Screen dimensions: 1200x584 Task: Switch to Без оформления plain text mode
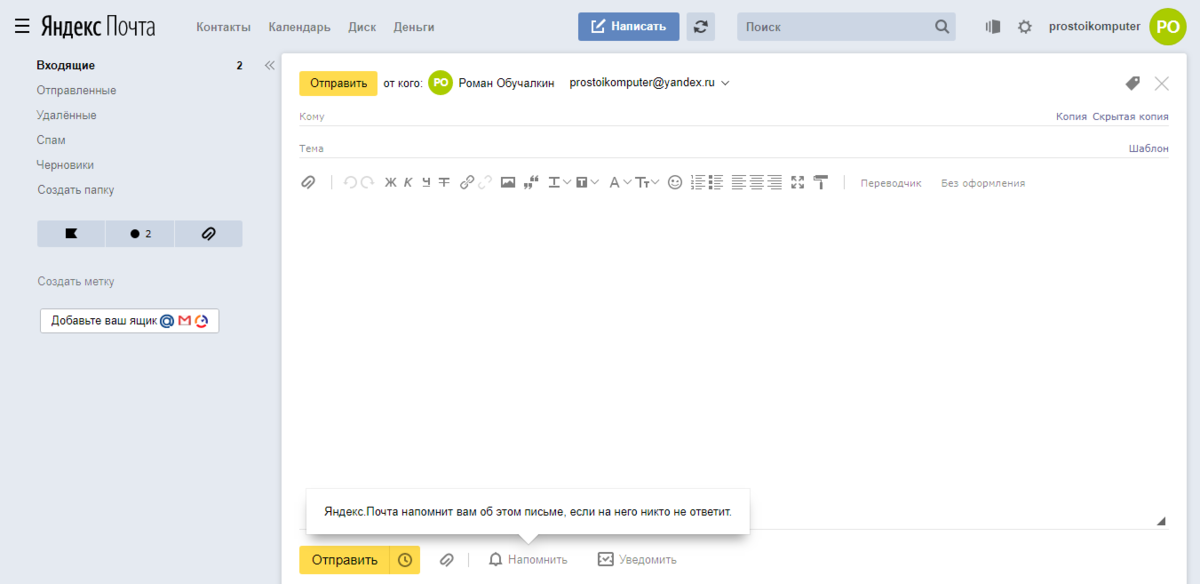(x=983, y=183)
